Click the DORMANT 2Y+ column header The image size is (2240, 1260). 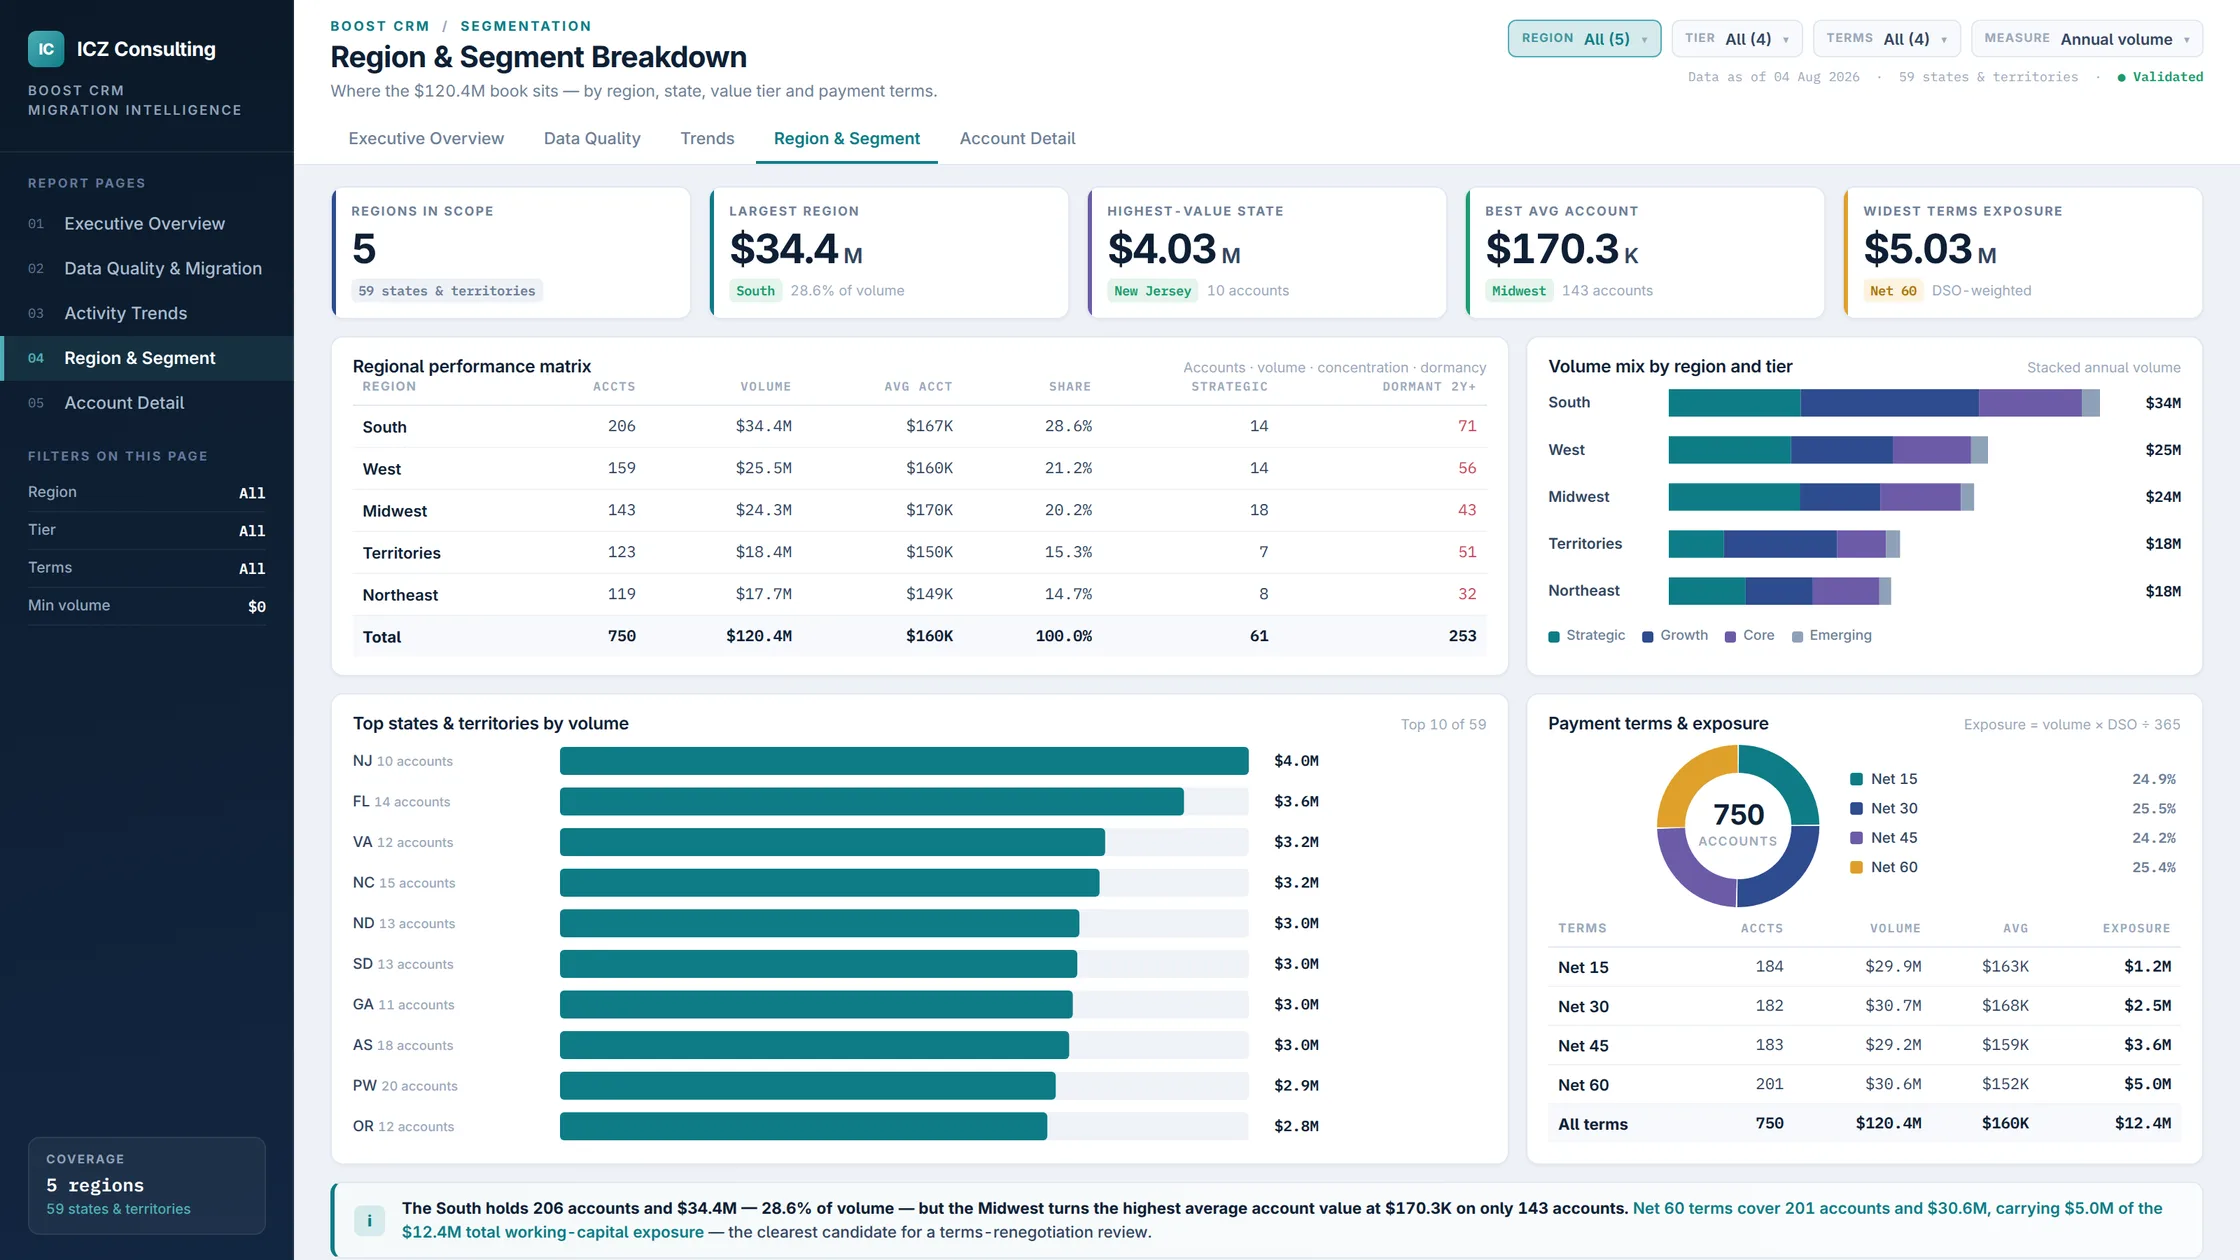pyautogui.click(x=1429, y=387)
